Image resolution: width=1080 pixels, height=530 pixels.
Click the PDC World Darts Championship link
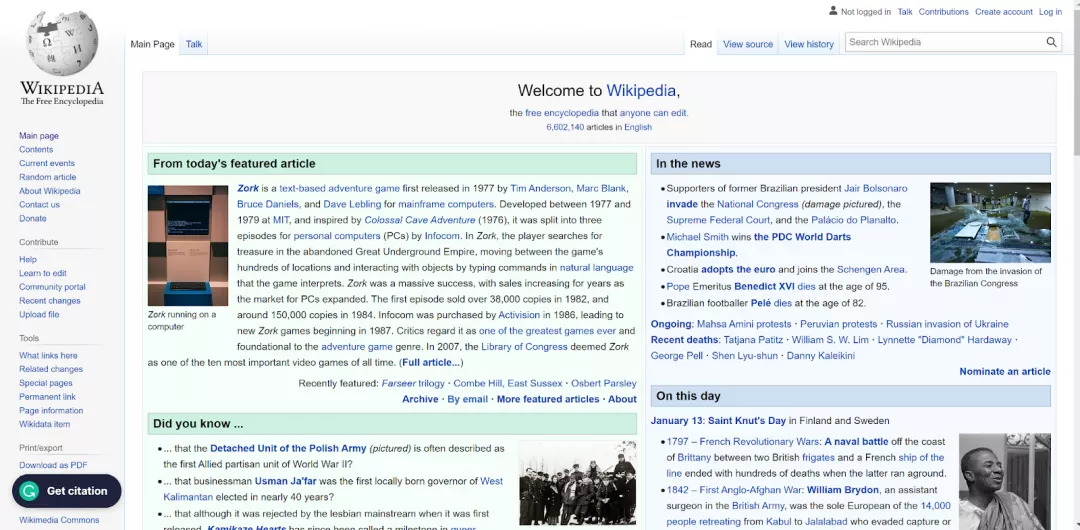[x=758, y=245]
